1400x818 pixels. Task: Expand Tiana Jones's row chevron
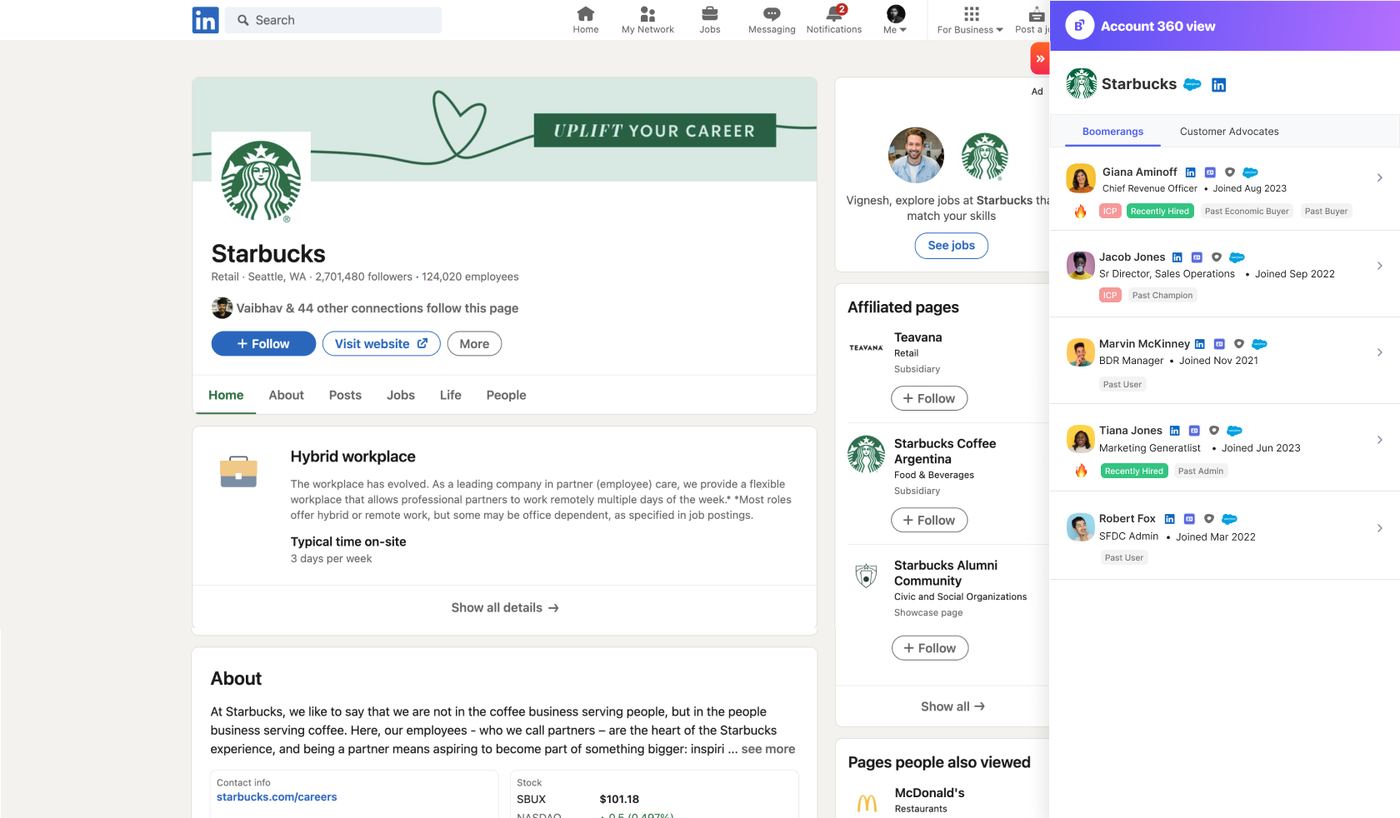pos(1380,440)
